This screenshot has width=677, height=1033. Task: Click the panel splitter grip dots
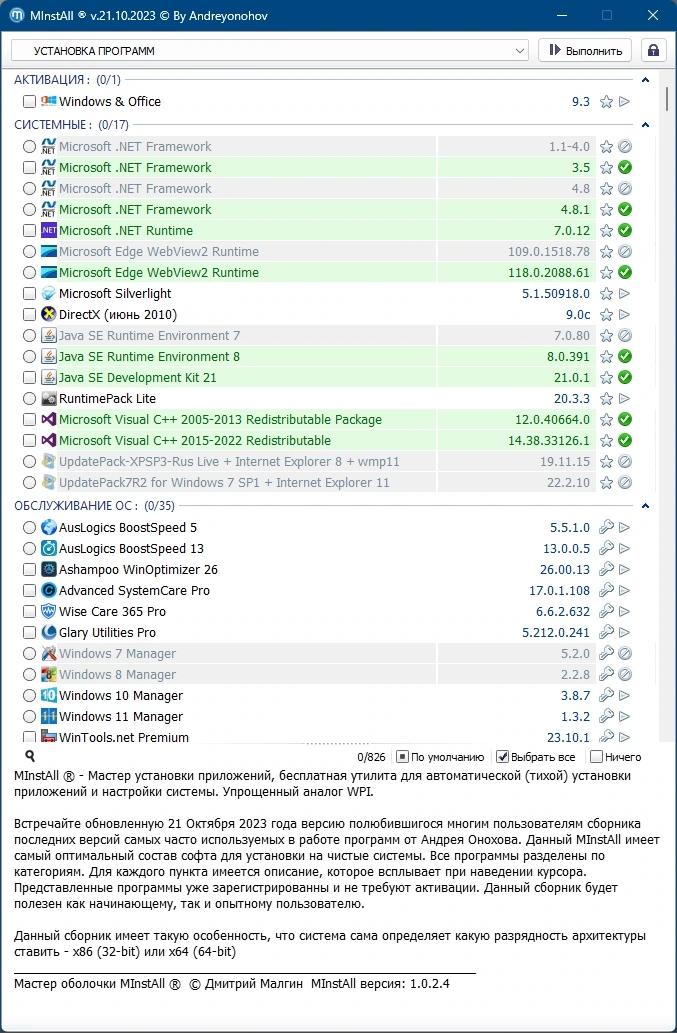pyautogui.click(x=338, y=744)
